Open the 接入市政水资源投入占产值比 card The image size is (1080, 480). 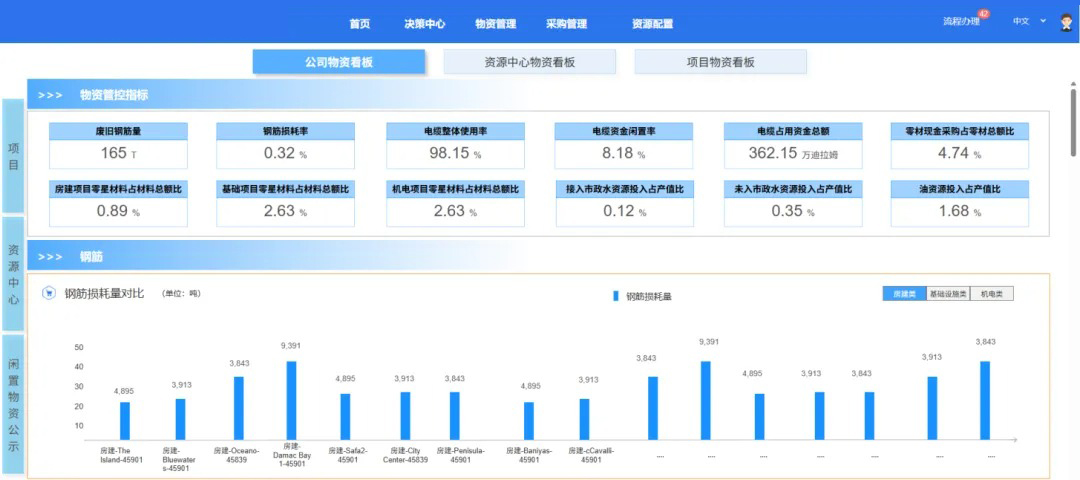624,204
